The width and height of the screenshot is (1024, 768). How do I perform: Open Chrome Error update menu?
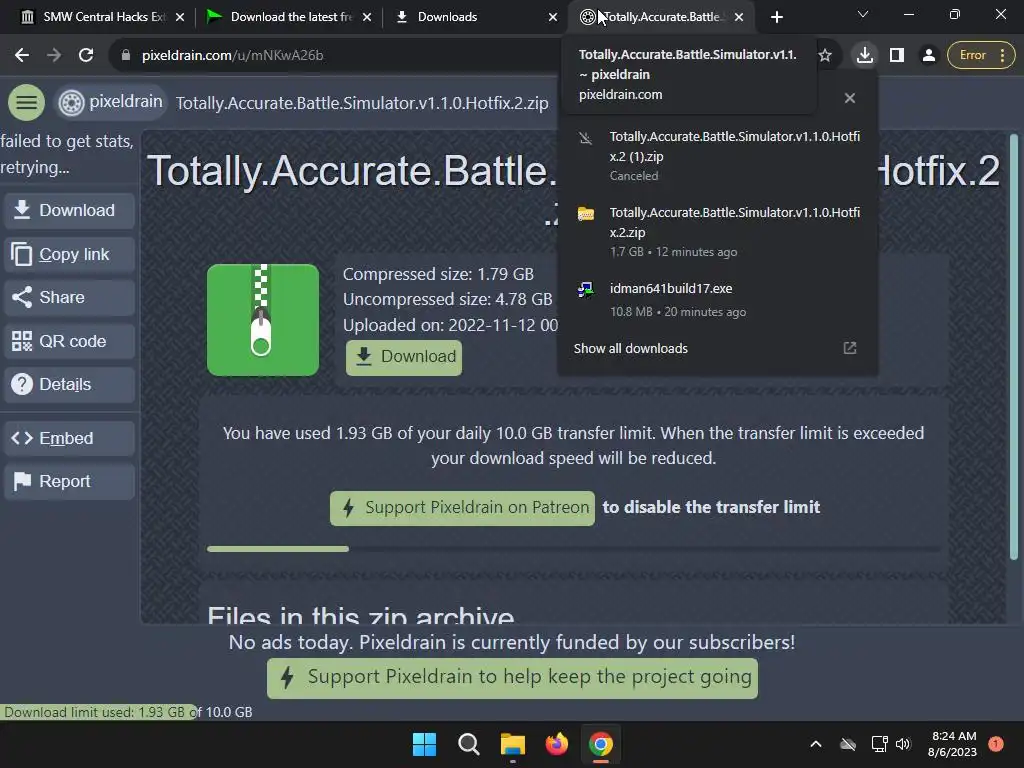pos(982,56)
